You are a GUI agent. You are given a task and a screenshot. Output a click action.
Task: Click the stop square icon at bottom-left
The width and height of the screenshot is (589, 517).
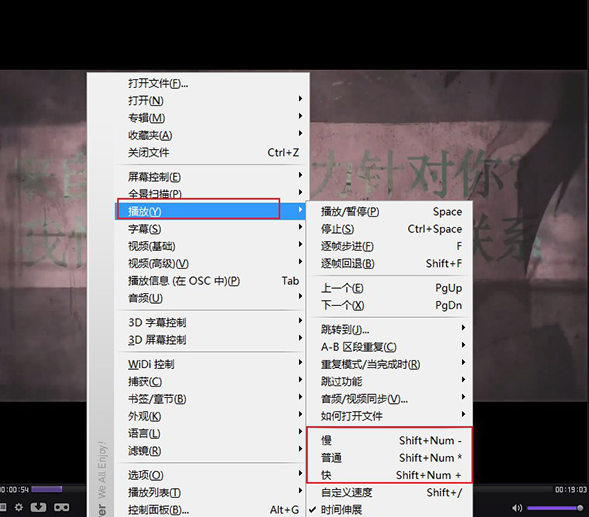pos(3,508)
